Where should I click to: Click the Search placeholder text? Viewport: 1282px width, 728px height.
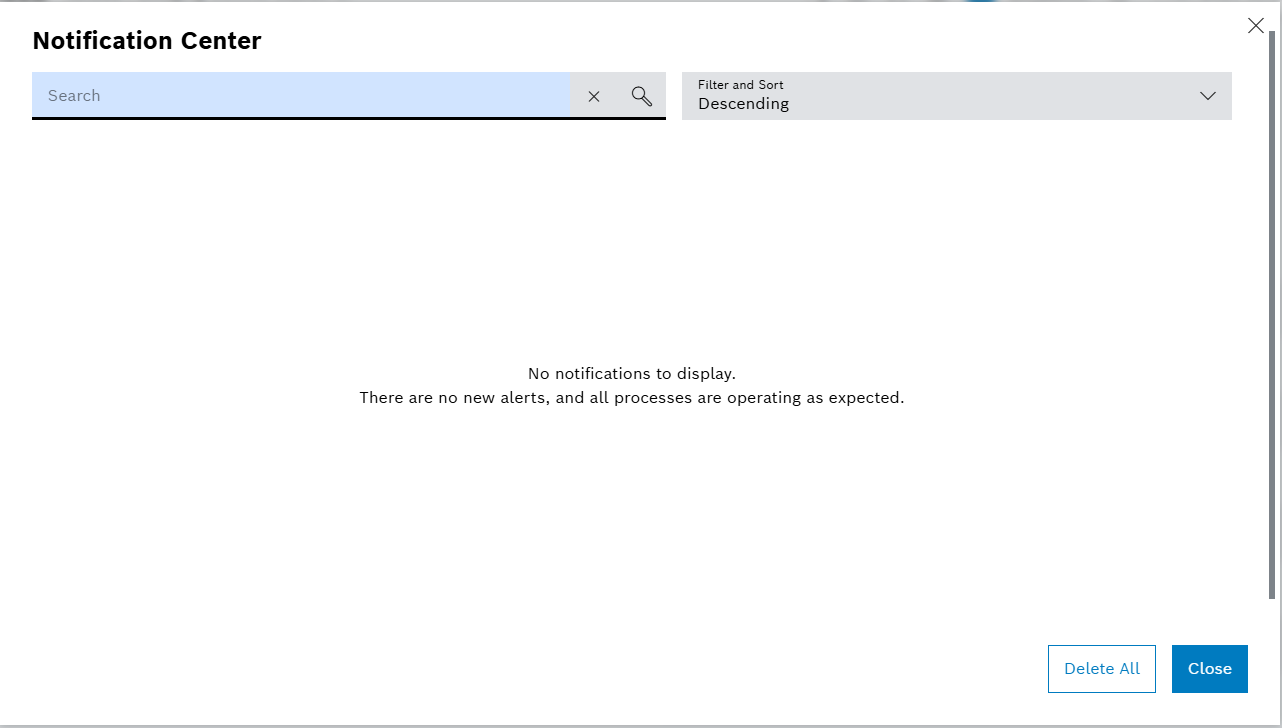click(74, 96)
